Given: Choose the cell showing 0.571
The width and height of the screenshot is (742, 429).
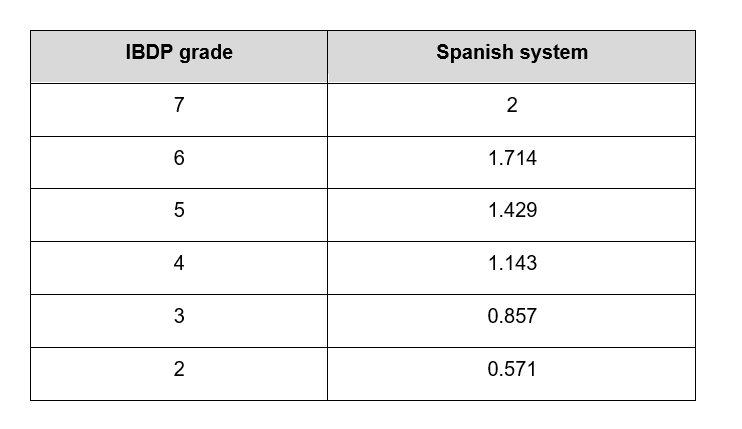Looking at the screenshot, I should click(x=511, y=370).
